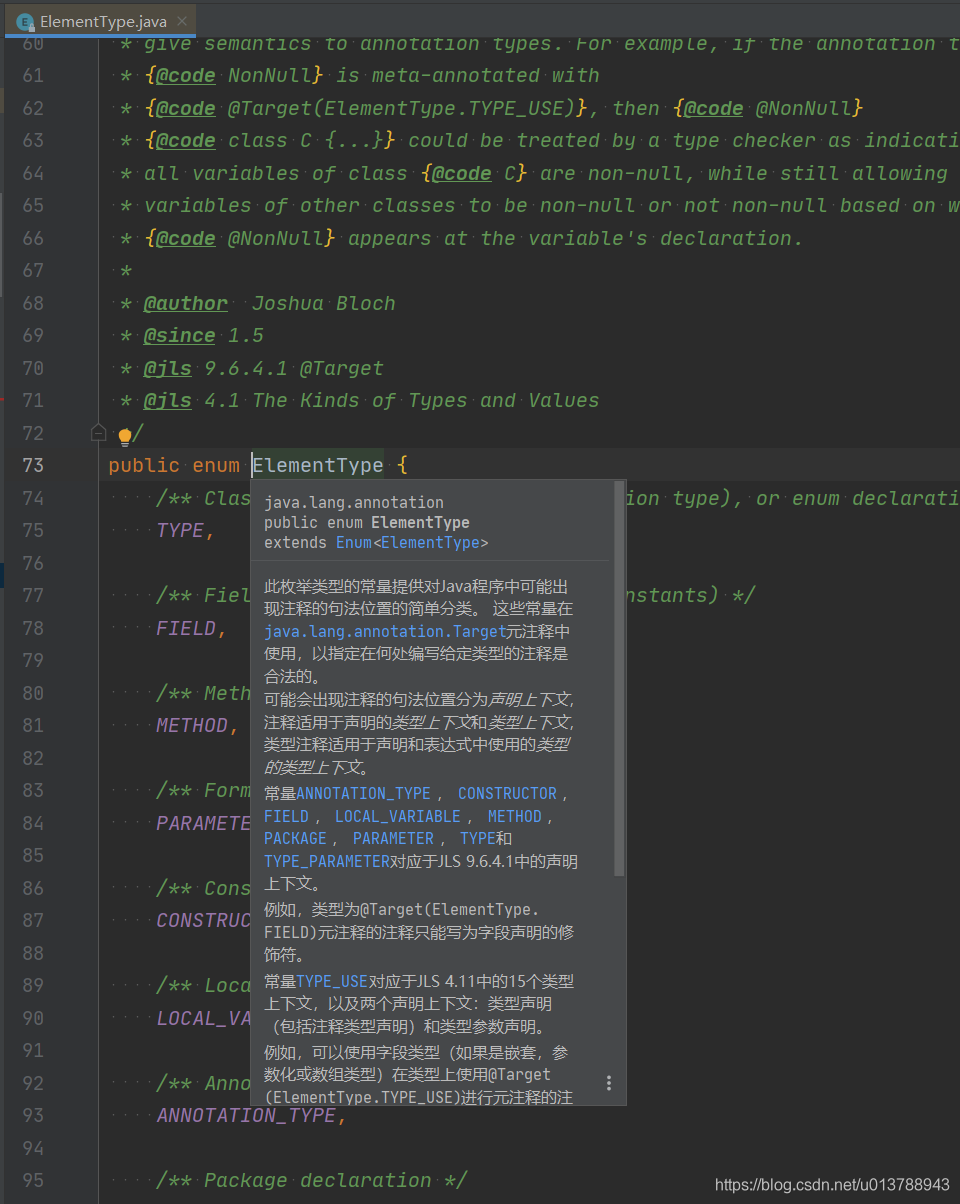Viewport: 960px width, 1204px height.
Task: Open the TYPE_PARAMETER link in popup
Action: pyautogui.click(x=326, y=861)
